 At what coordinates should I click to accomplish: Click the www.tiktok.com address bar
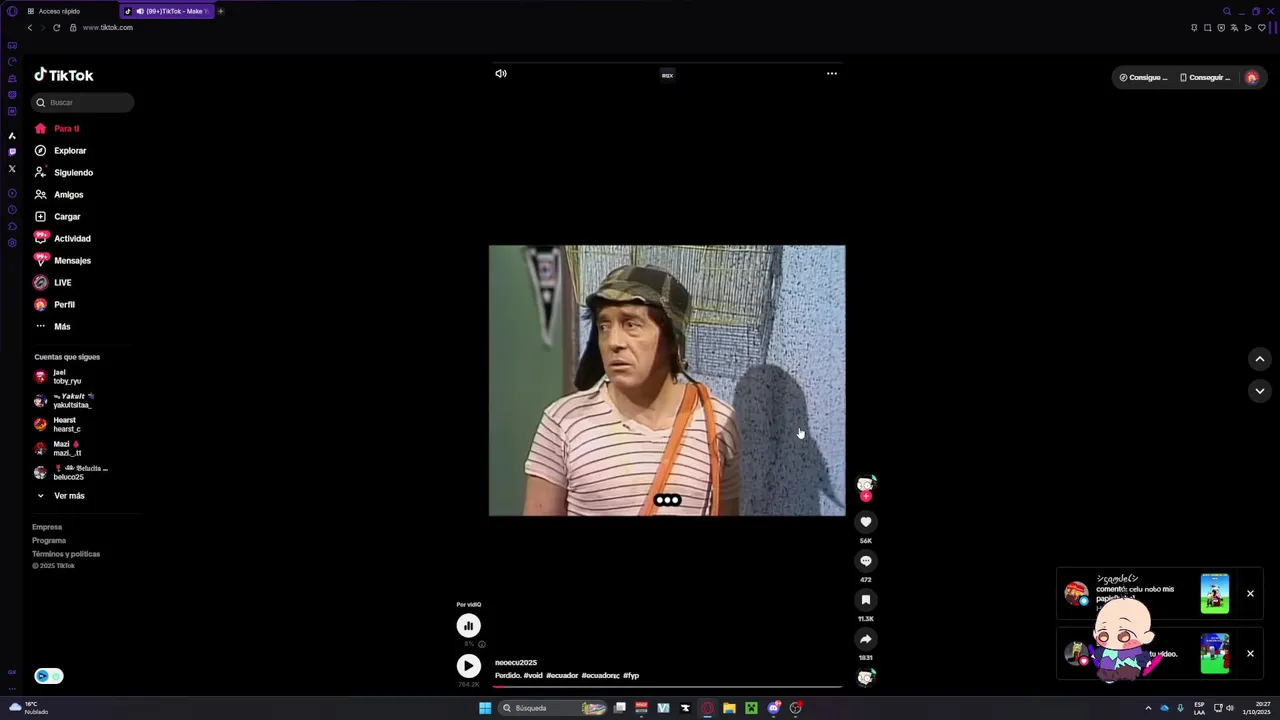(108, 28)
